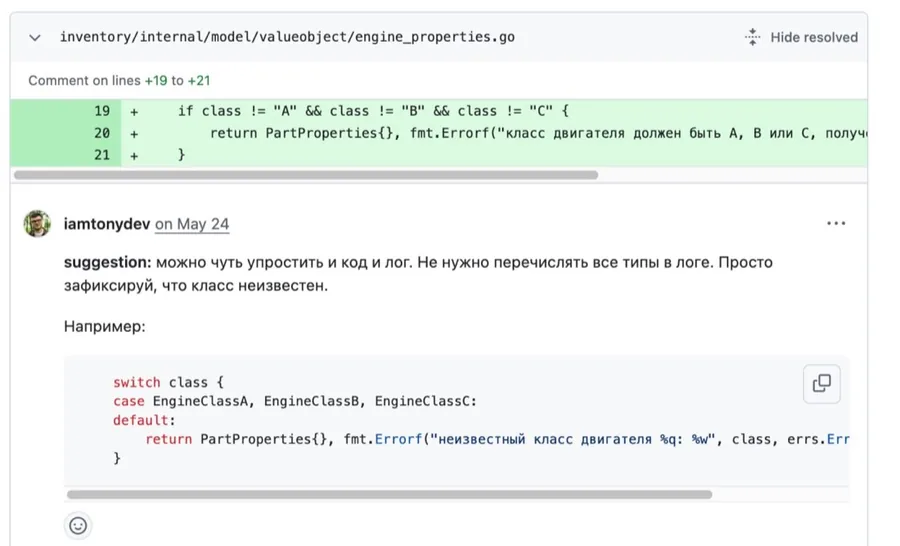This screenshot has width=900, height=546.
Task: Select diff line number 19
Action: (102, 111)
